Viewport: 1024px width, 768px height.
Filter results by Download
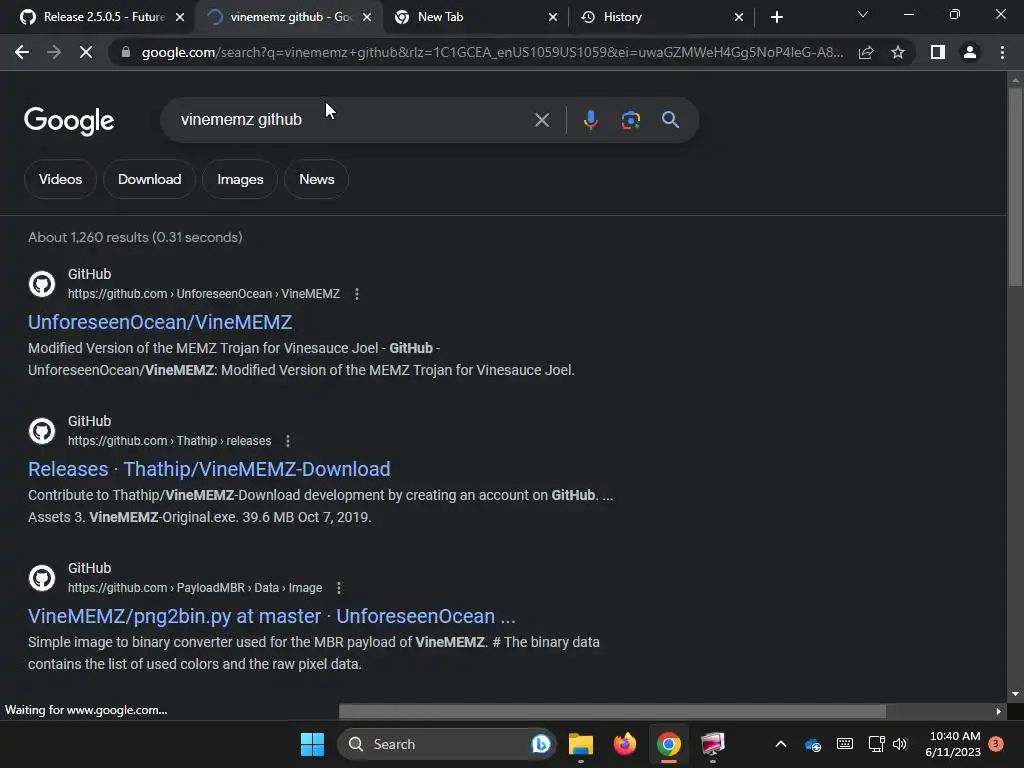(x=150, y=179)
